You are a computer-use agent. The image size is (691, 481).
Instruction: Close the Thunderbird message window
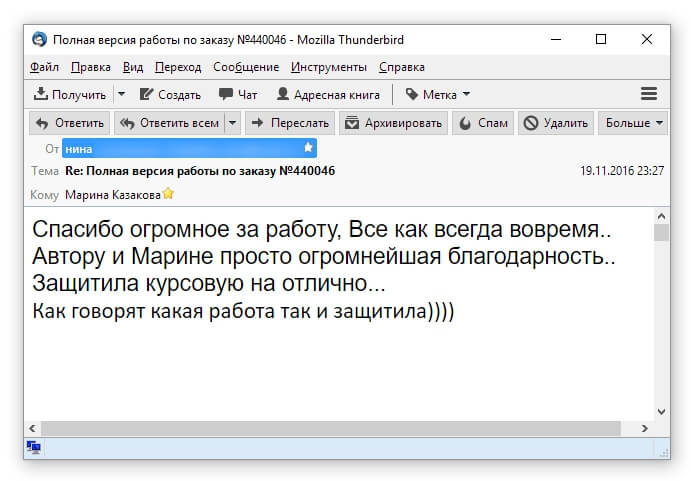646,39
